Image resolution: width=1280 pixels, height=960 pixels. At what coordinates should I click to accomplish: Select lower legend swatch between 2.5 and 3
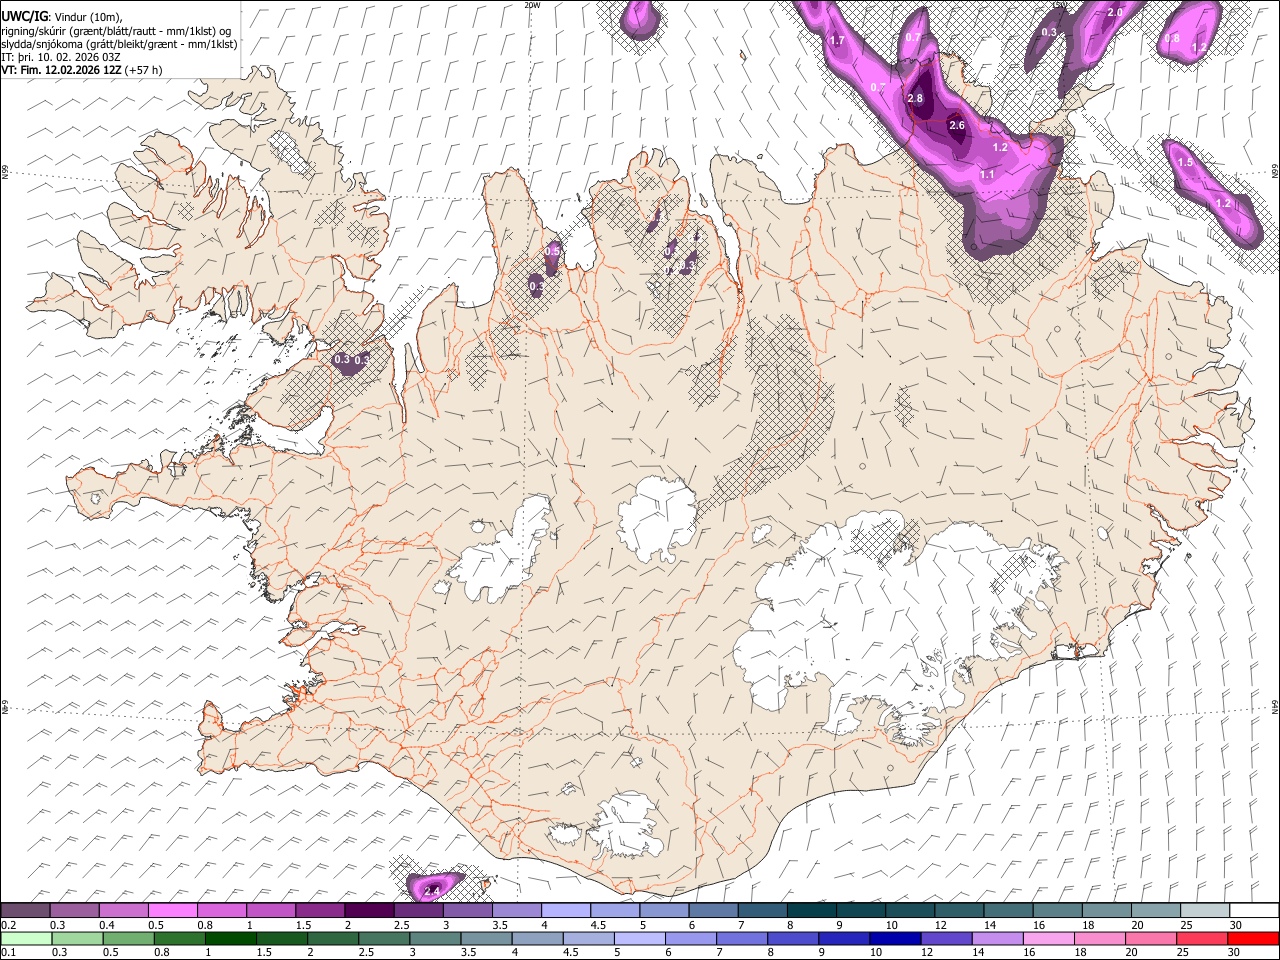[385, 938]
